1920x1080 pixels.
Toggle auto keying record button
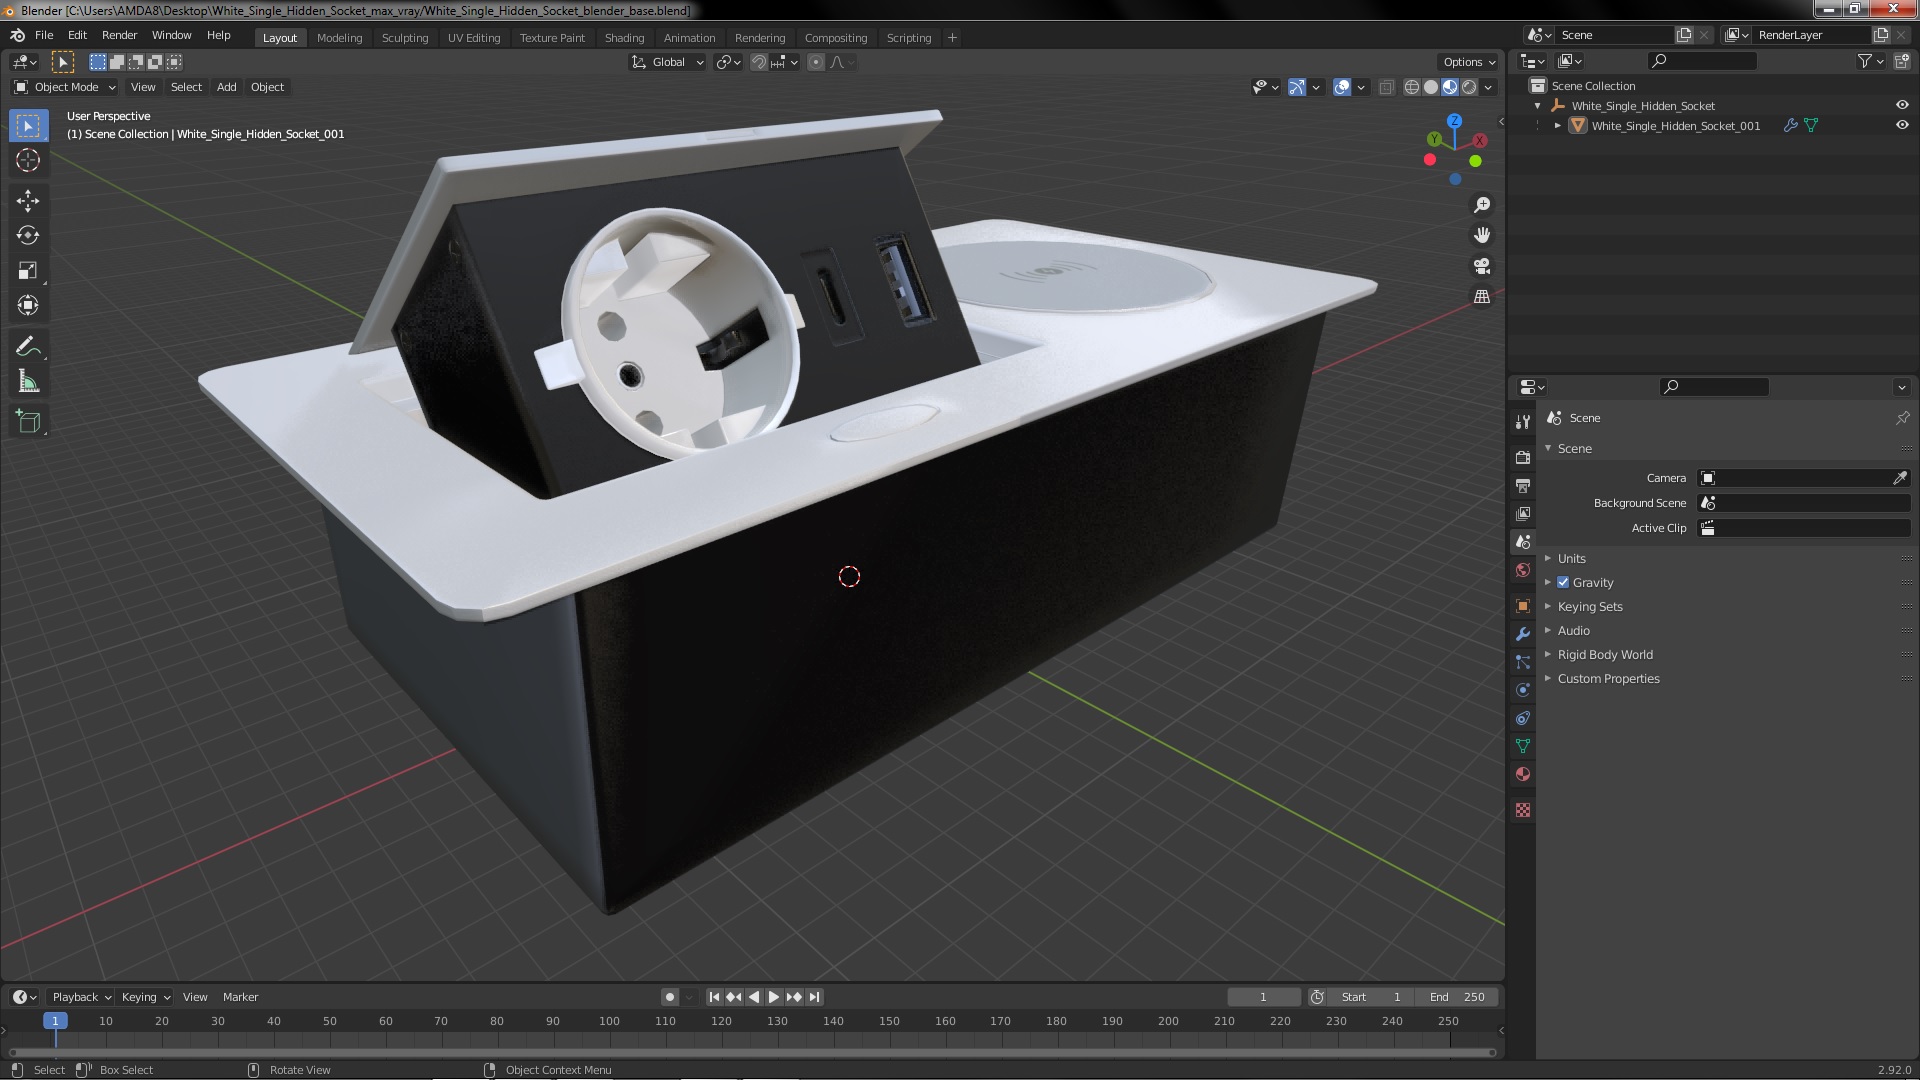click(x=670, y=997)
